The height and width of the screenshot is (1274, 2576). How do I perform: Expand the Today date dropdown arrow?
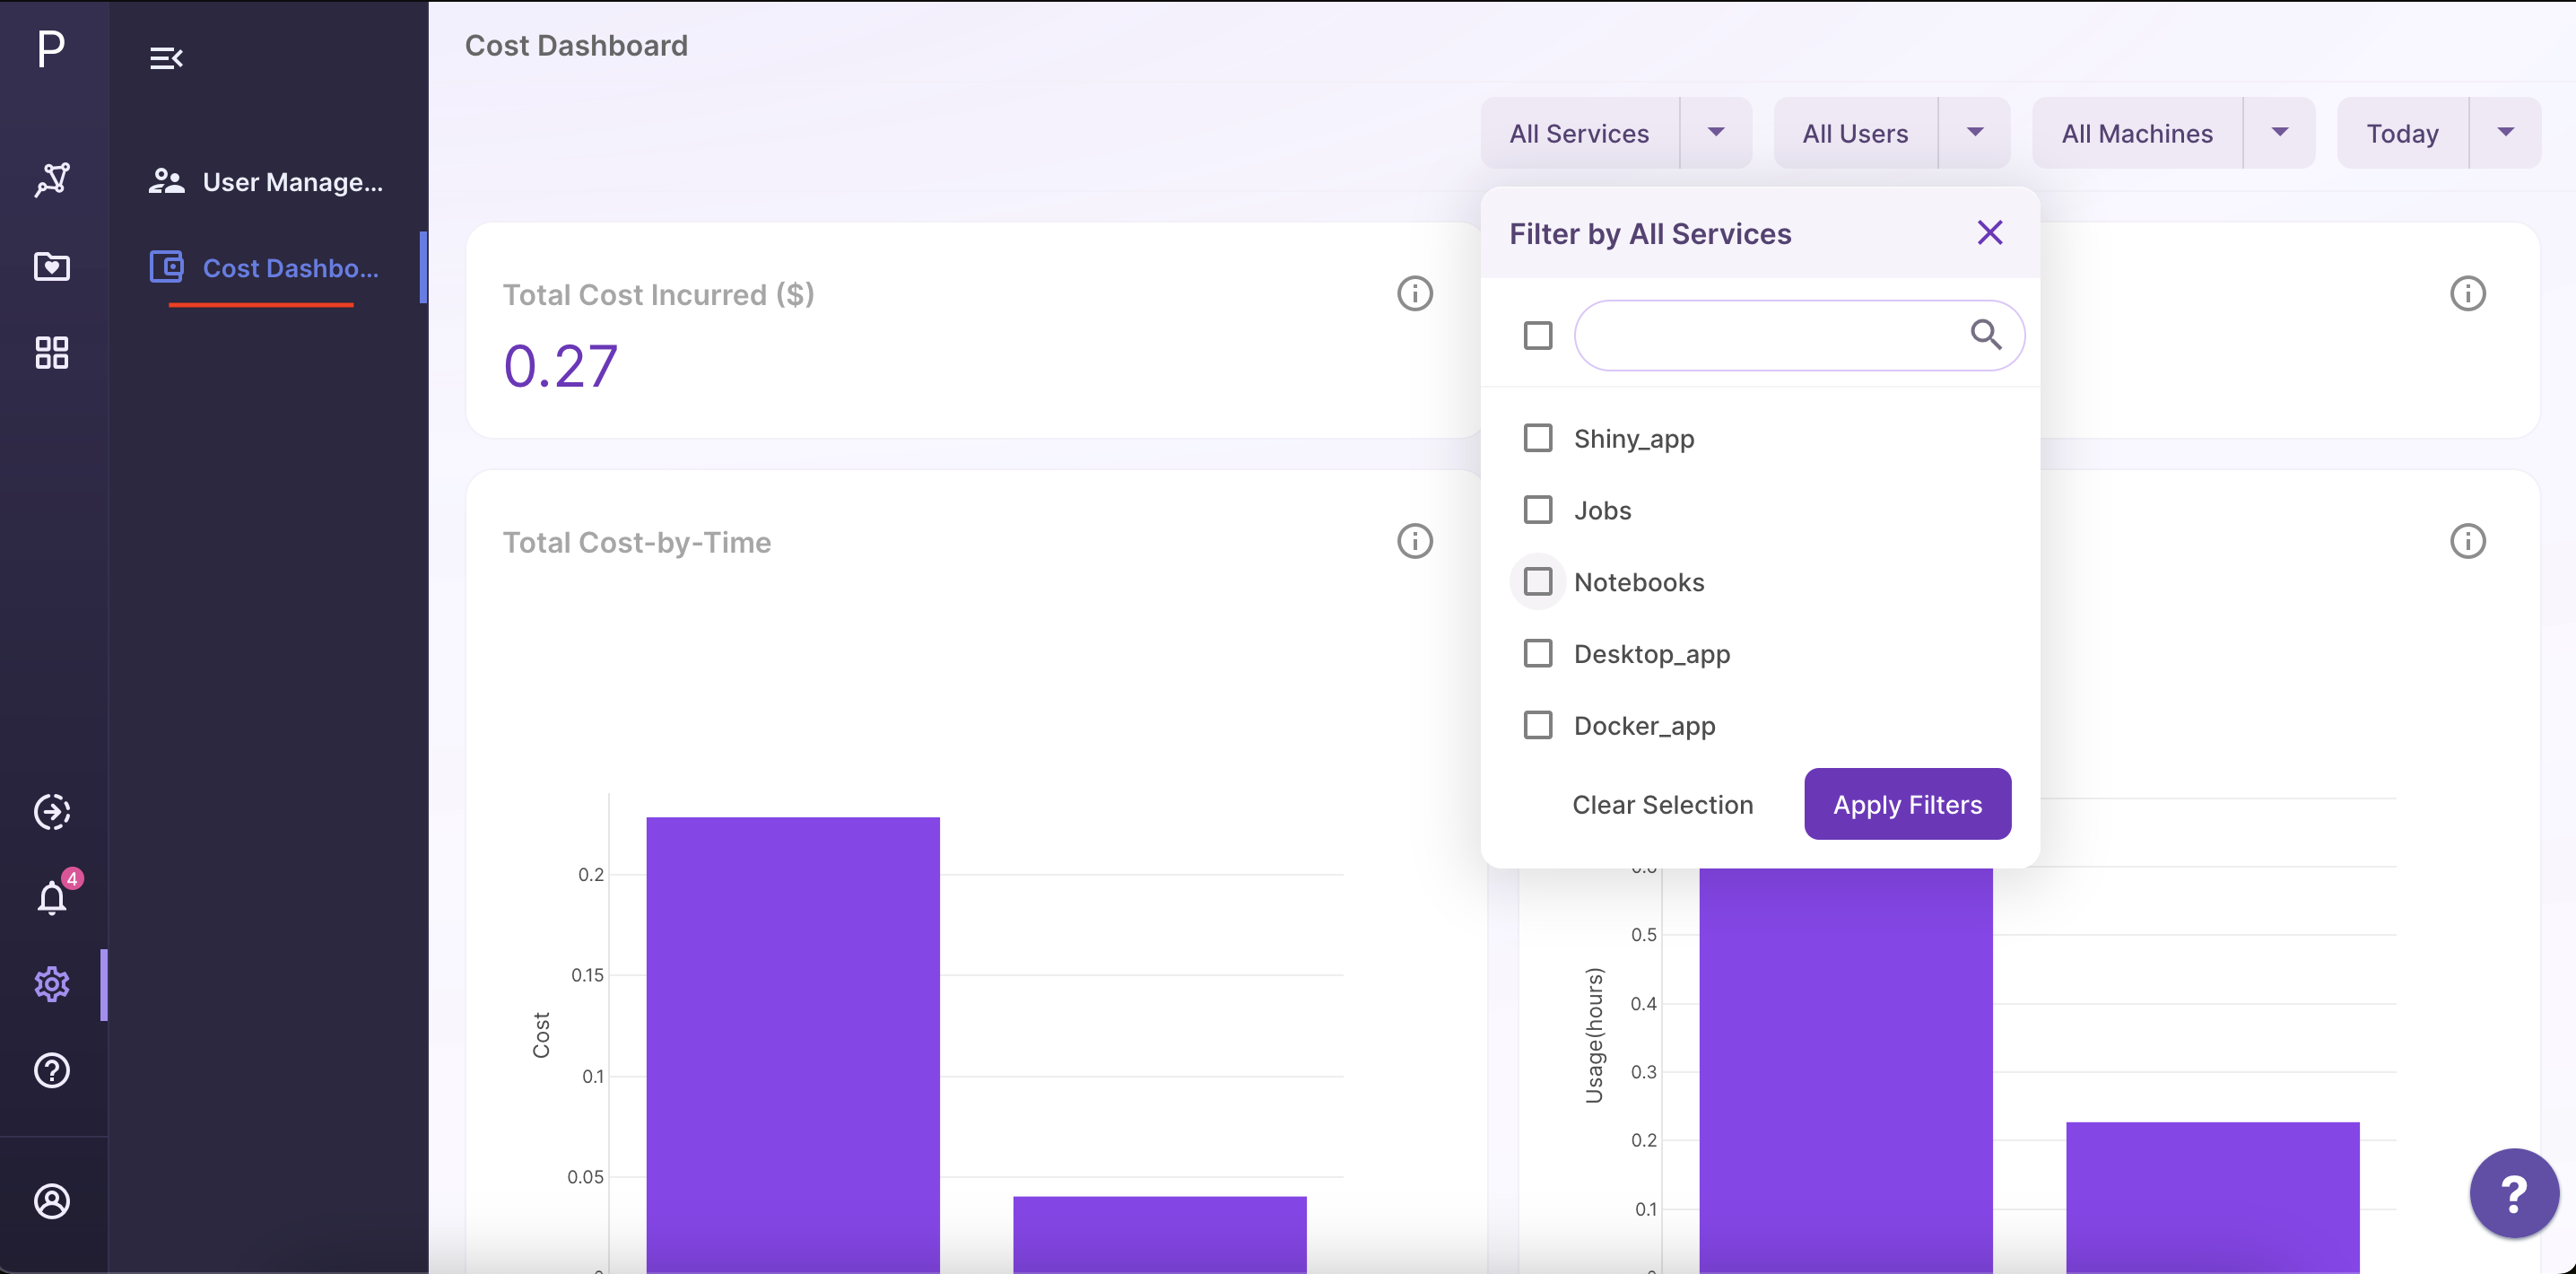pyautogui.click(x=2506, y=132)
